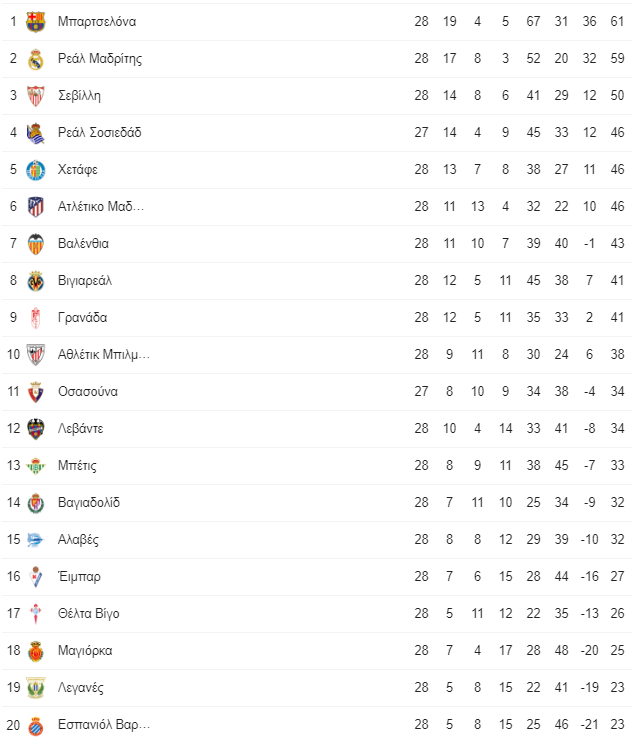Click the Valencia bat crest icon
The width and height of the screenshot is (639, 755).
pyautogui.click(x=36, y=244)
